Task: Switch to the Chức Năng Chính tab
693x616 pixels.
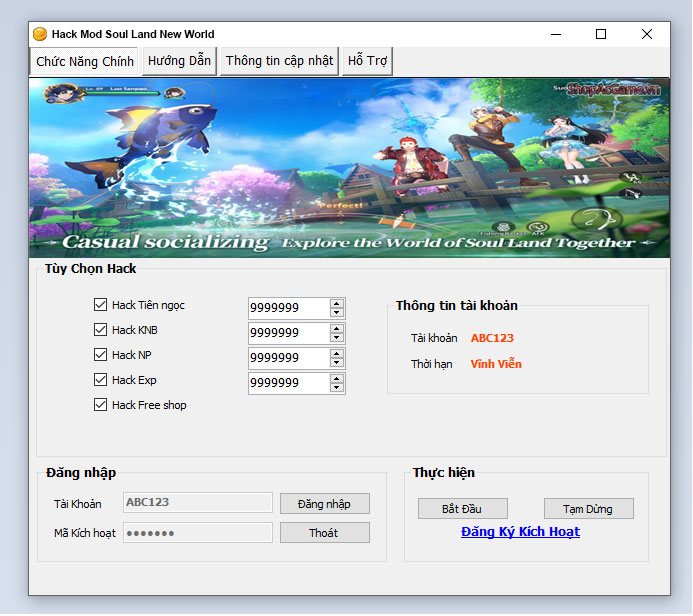Action: click(x=85, y=61)
